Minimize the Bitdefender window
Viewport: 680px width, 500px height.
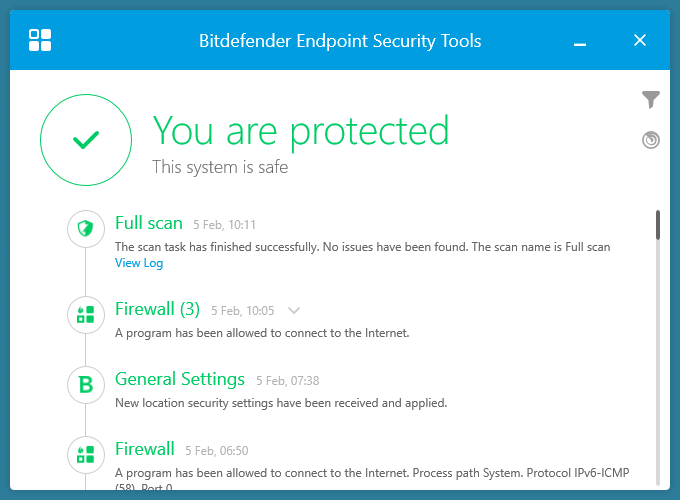tap(580, 41)
